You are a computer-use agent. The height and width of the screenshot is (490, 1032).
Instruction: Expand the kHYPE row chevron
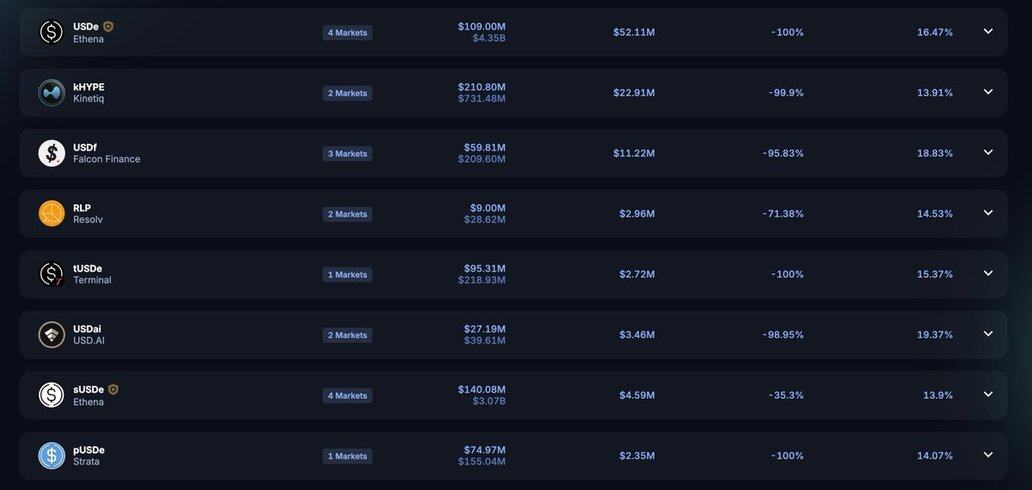pyautogui.click(x=988, y=92)
